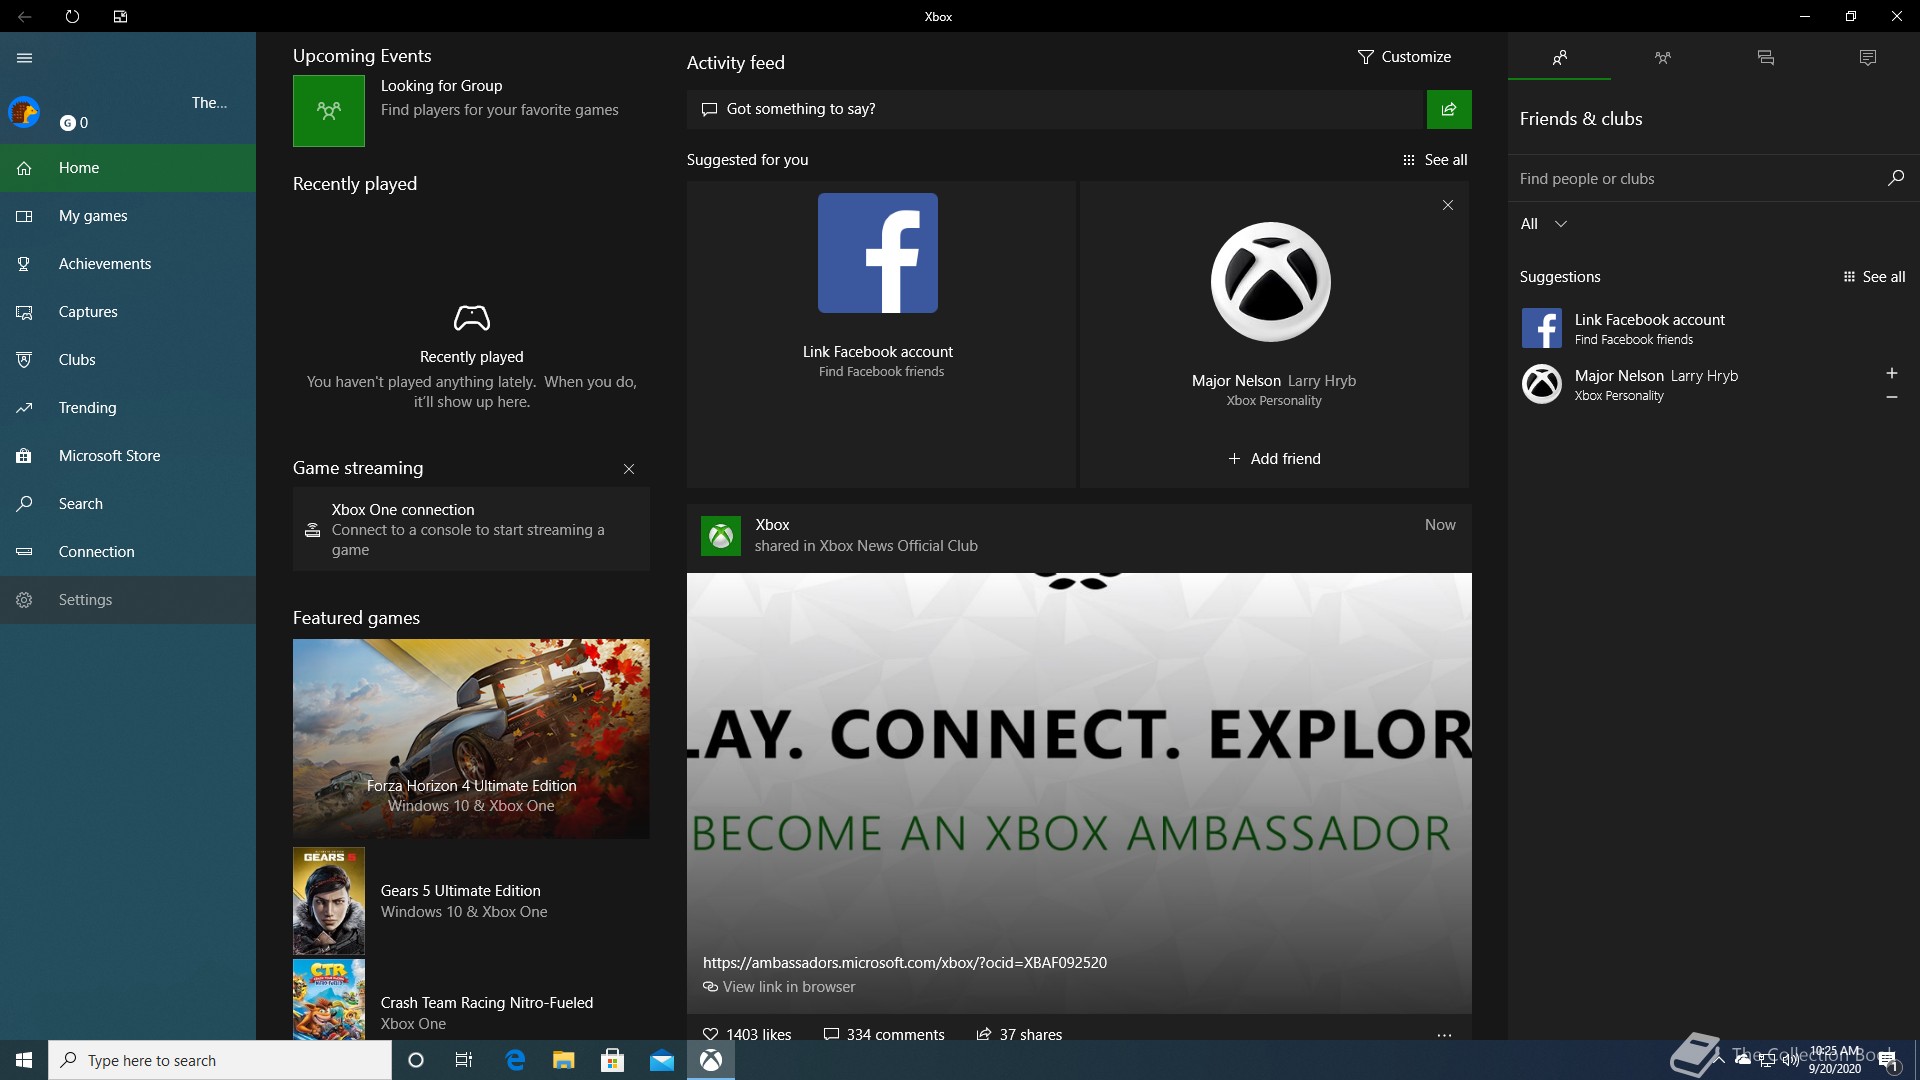1920x1080 pixels.
Task: Open Connection in sidebar
Action: coord(128,552)
